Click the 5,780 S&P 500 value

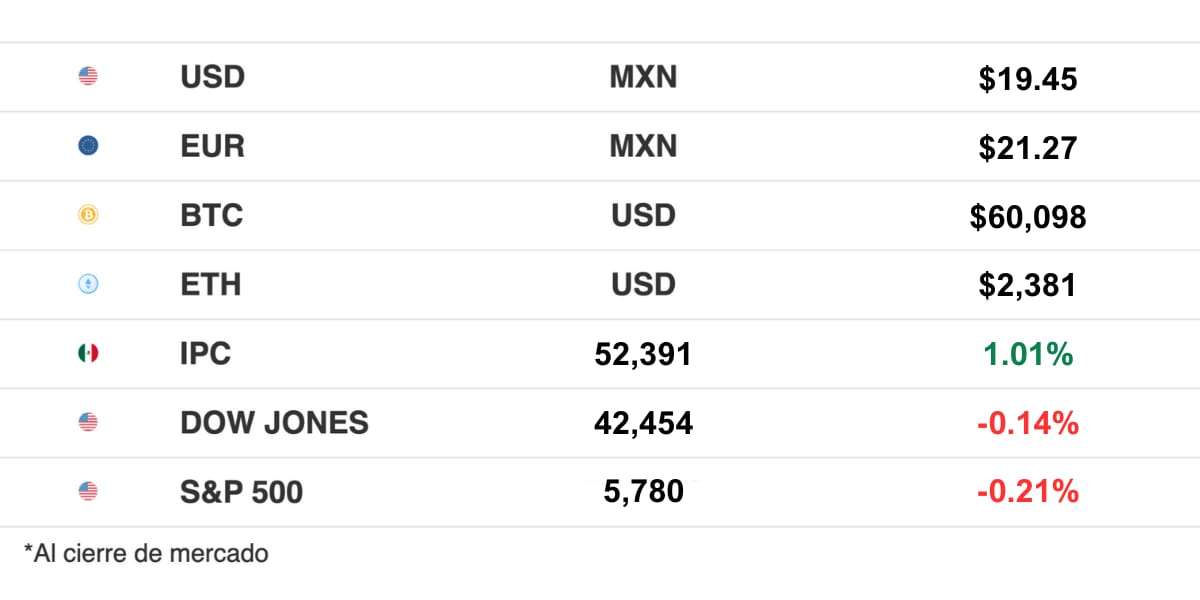pyautogui.click(x=644, y=491)
